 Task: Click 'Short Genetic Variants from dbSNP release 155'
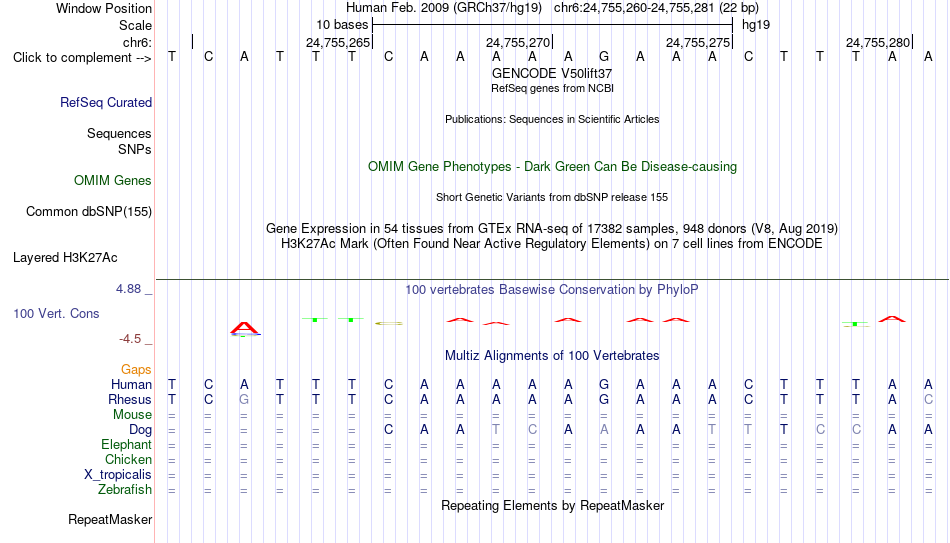coord(552,198)
